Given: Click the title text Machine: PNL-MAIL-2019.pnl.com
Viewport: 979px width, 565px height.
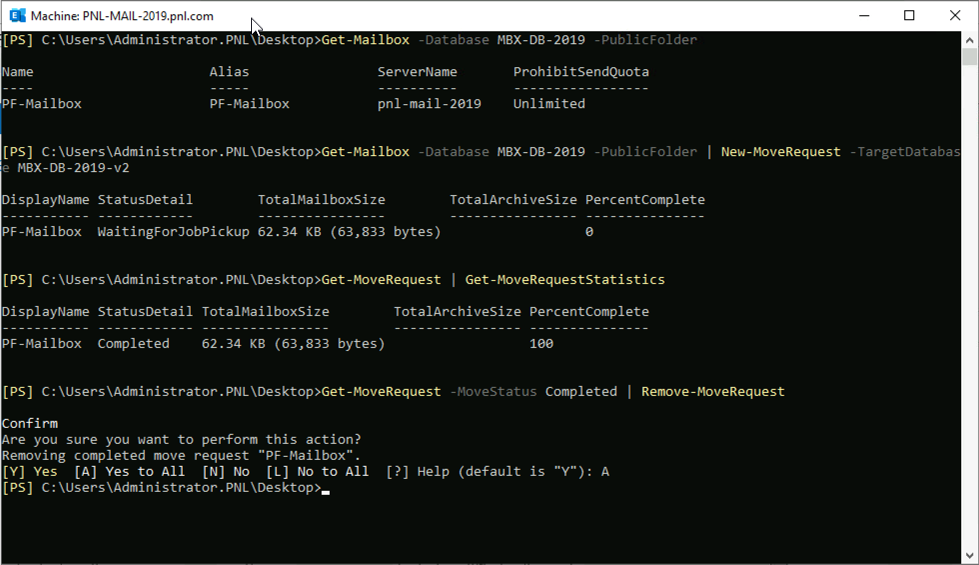Looking at the screenshot, I should pos(122,16).
